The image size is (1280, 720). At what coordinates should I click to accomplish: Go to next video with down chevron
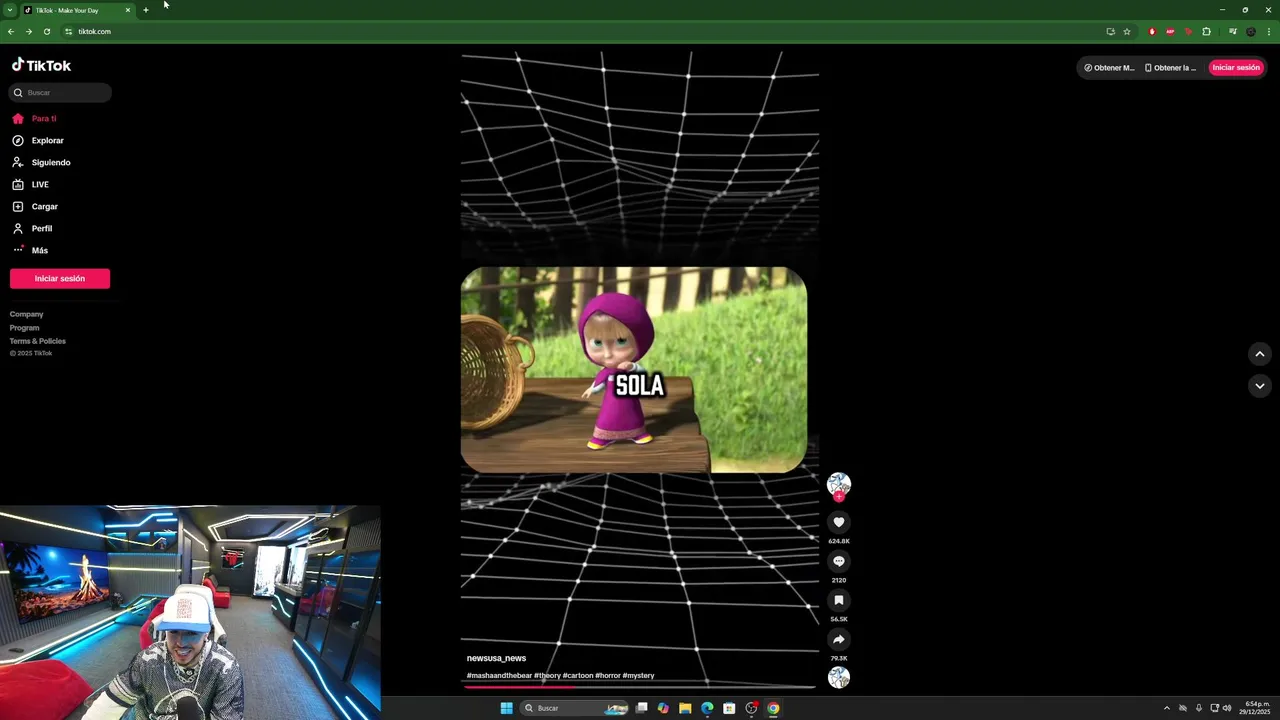pyautogui.click(x=1260, y=386)
